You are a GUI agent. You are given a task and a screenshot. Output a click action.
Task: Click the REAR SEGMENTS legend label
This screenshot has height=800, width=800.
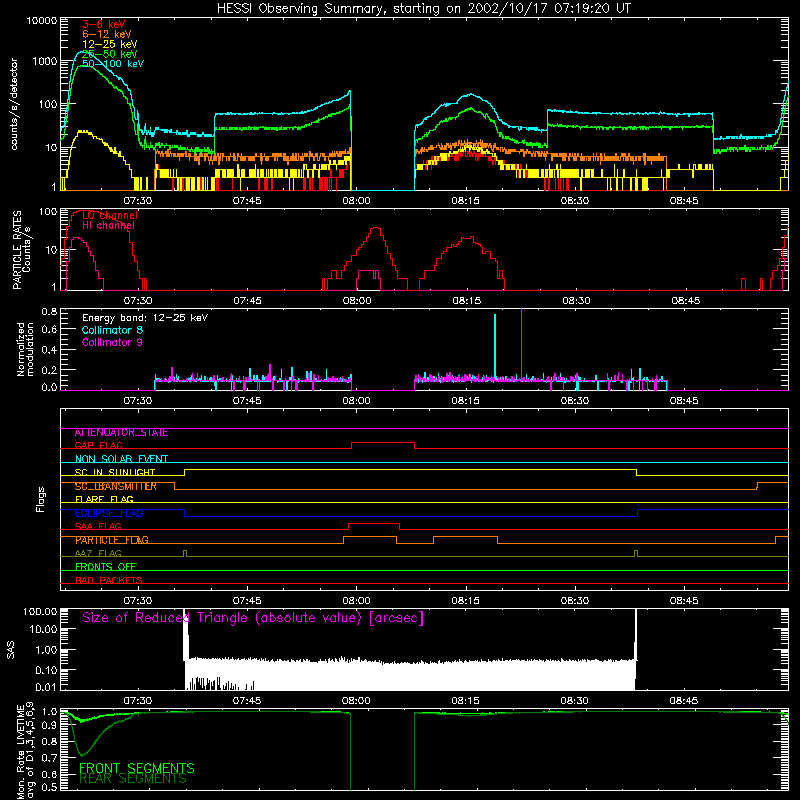(133, 779)
